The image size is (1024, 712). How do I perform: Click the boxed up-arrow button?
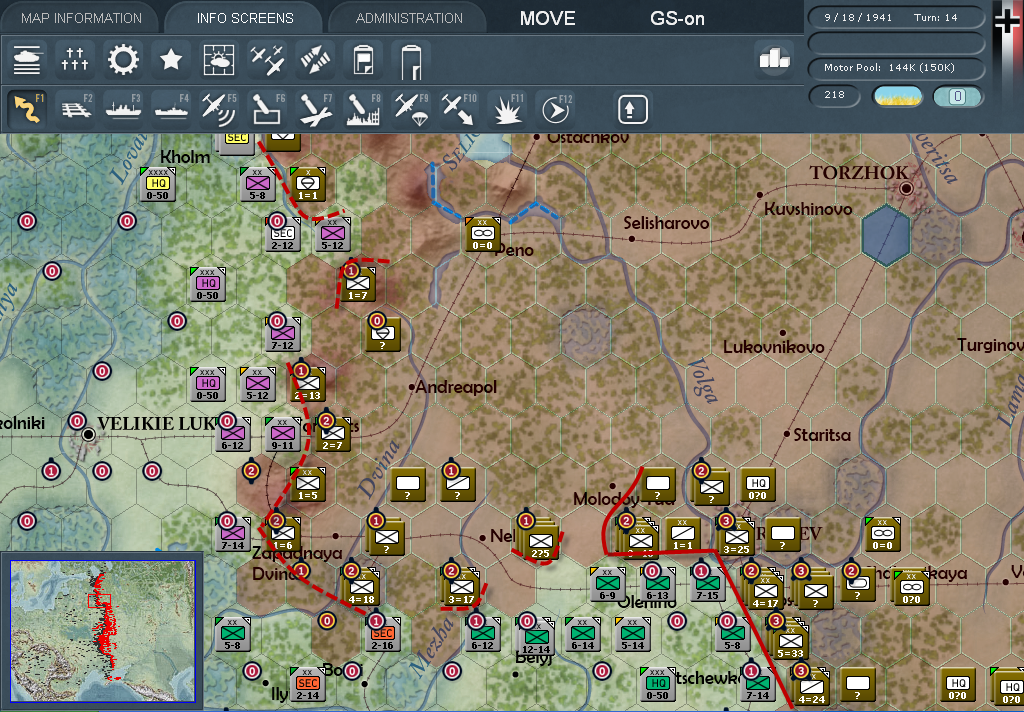click(x=632, y=109)
